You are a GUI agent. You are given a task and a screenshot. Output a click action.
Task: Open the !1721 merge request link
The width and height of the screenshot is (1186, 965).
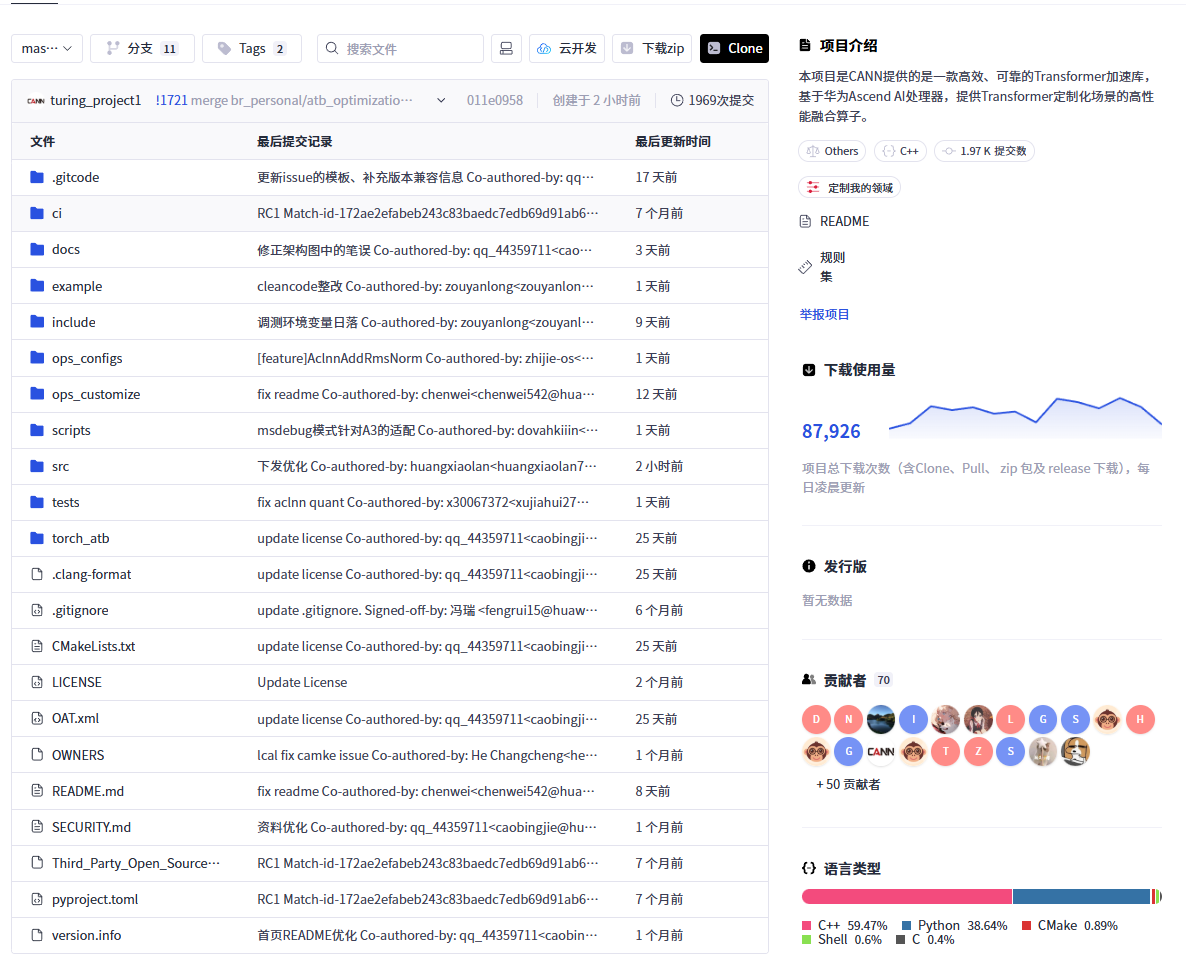click(x=172, y=101)
